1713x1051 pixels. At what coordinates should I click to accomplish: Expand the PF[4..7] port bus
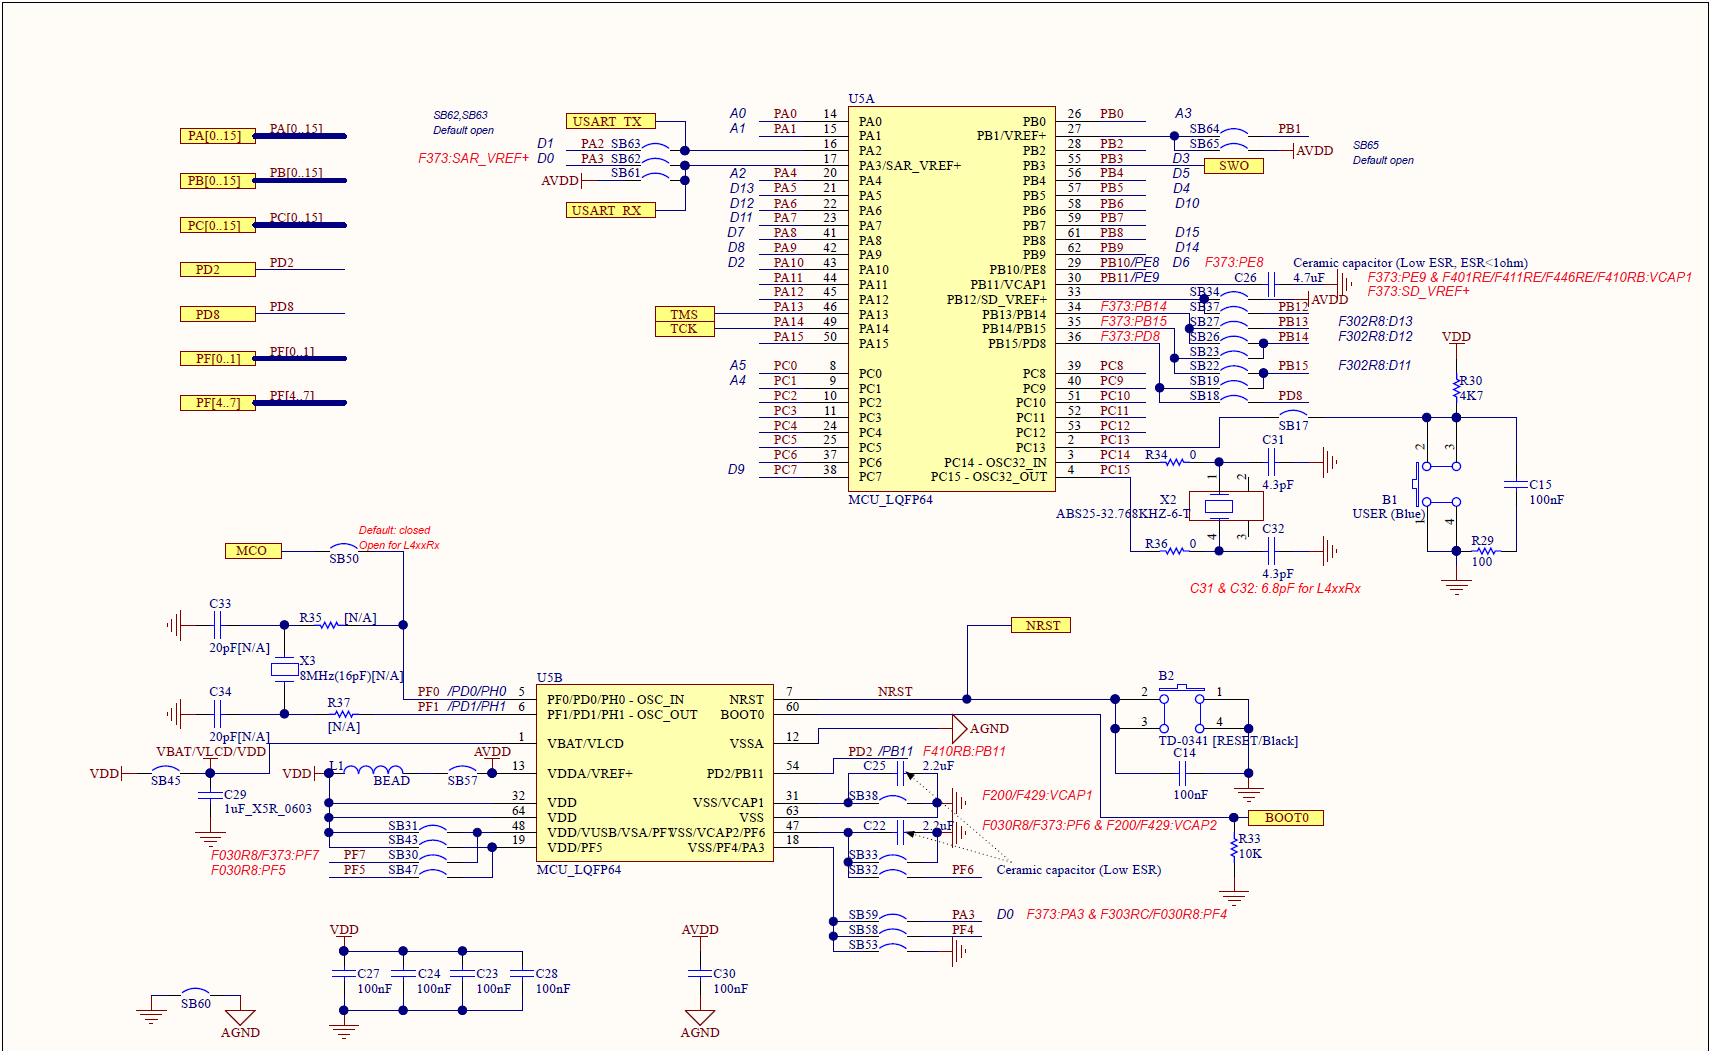pyautogui.click(x=216, y=402)
